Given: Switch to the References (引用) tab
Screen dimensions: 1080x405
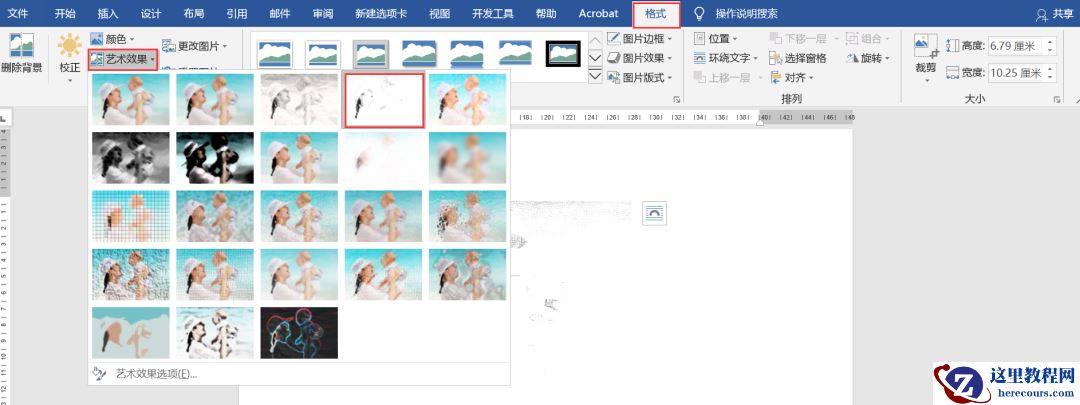Looking at the screenshot, I should 237,14.
